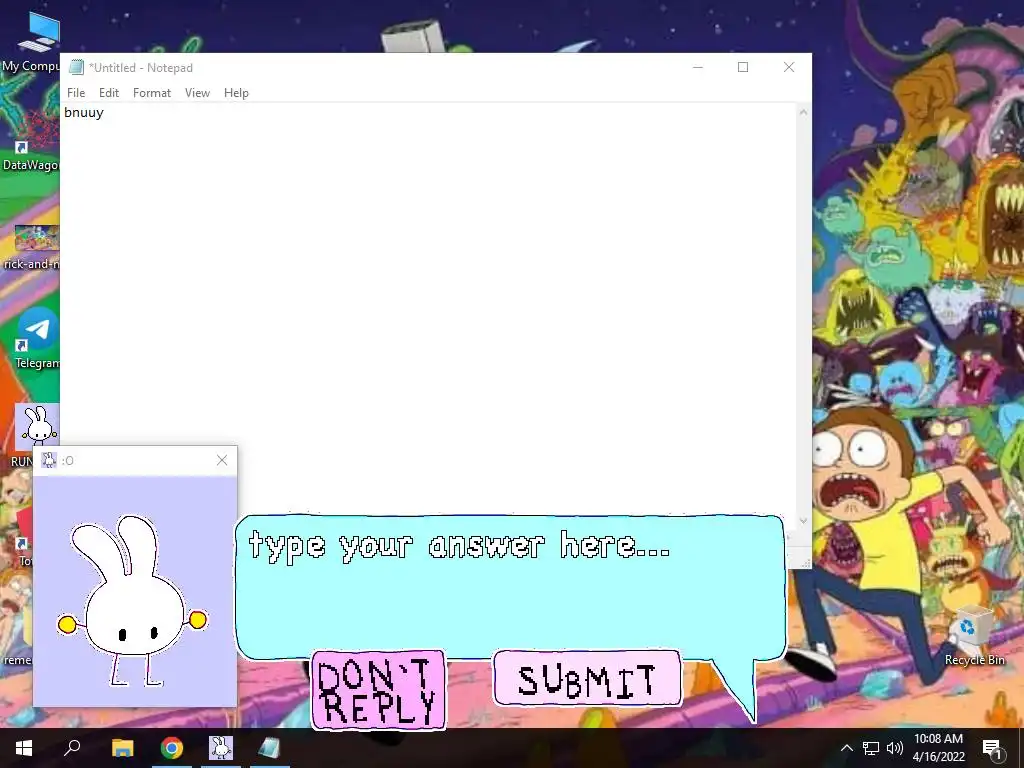Open the Help menu in Notepad
The width and height of the screenshot is (1024, 768).
236,93
